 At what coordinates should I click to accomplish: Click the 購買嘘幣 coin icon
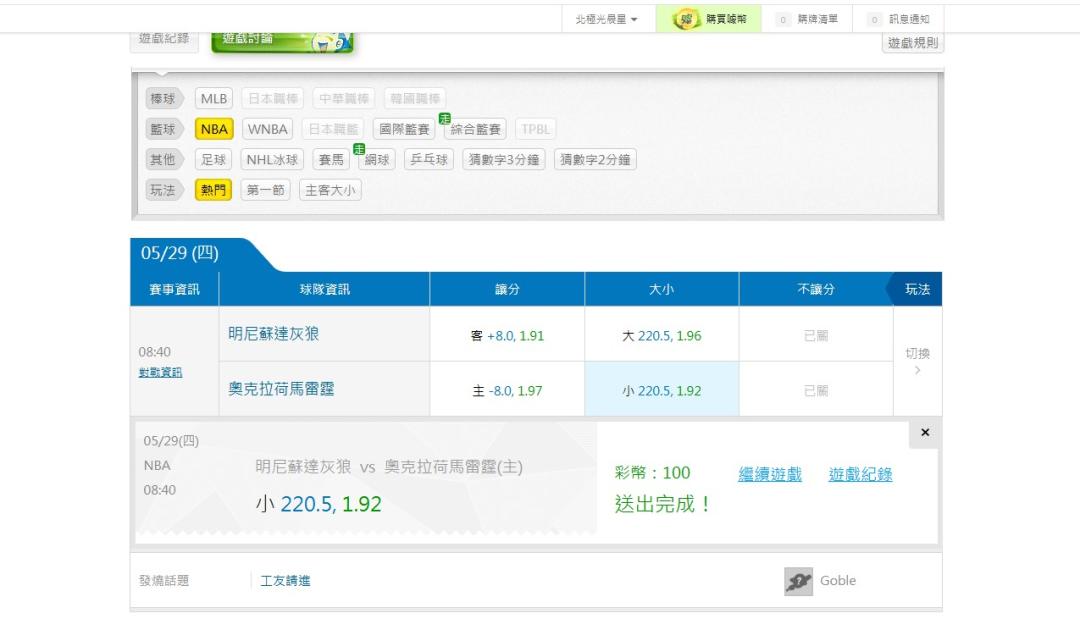[x=685, y=19]
